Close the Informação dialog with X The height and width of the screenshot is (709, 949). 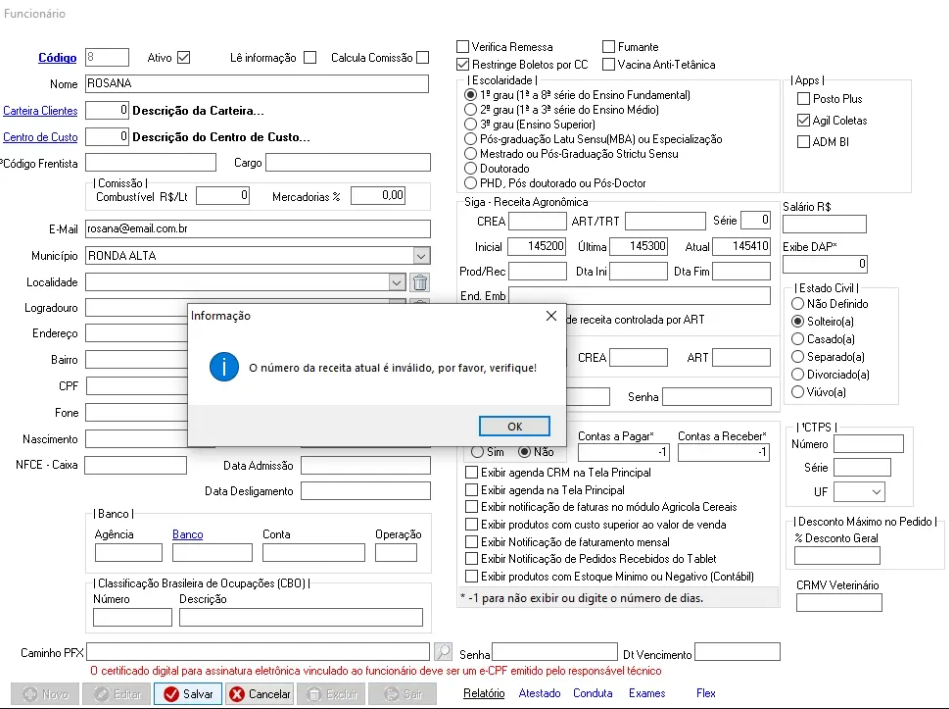(x=551, y=315)
